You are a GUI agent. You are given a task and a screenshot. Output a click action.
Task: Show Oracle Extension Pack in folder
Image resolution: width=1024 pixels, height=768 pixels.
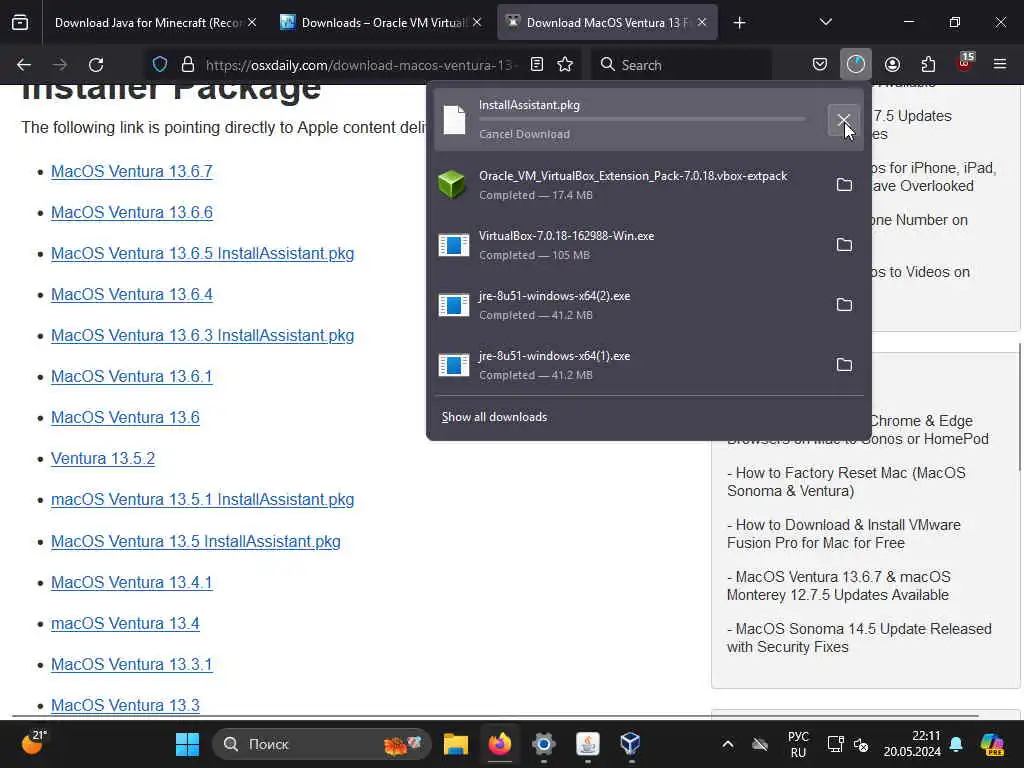844,185
